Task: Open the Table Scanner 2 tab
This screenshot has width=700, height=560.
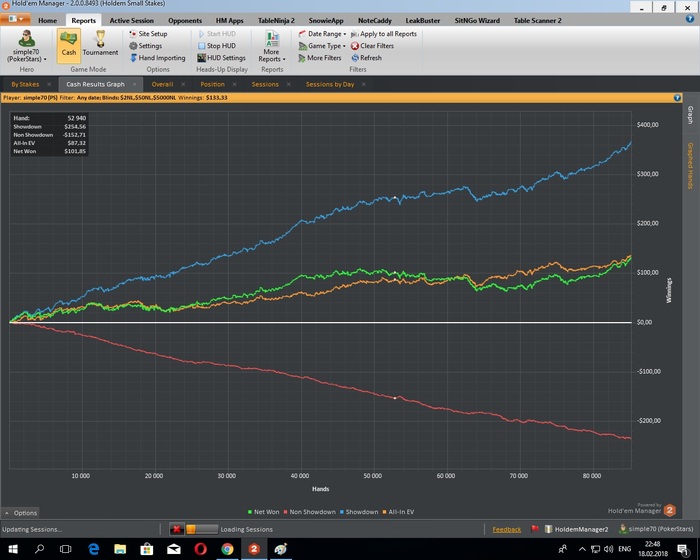Action: coord(537,21)
